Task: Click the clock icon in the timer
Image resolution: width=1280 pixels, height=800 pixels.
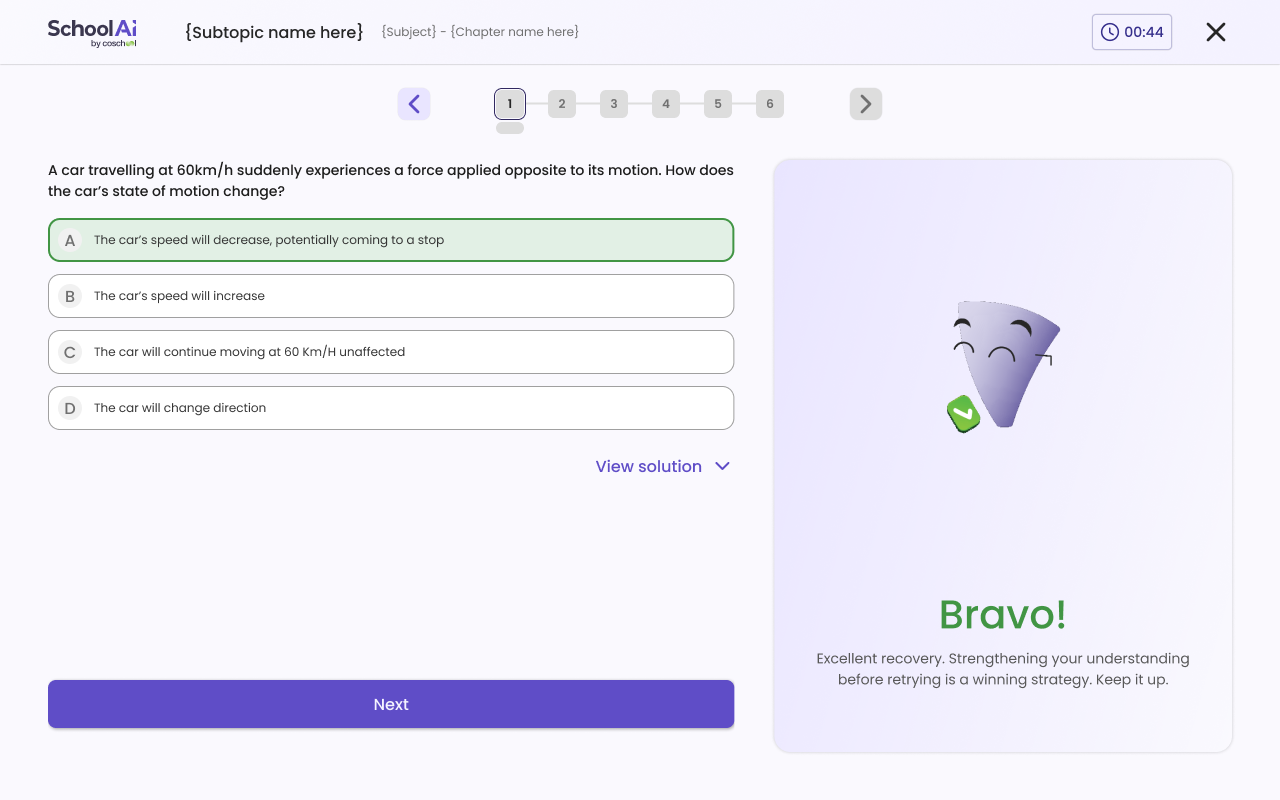Action: [1109, 32]
